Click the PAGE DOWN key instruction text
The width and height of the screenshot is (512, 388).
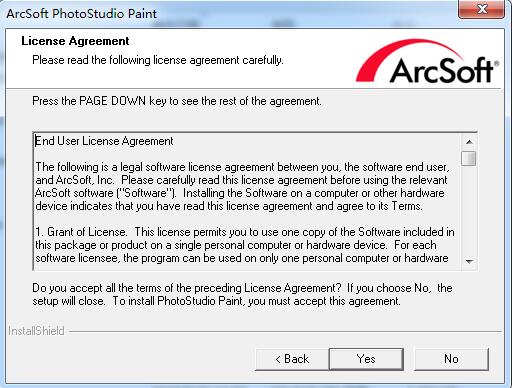click(x=177, y=101)
